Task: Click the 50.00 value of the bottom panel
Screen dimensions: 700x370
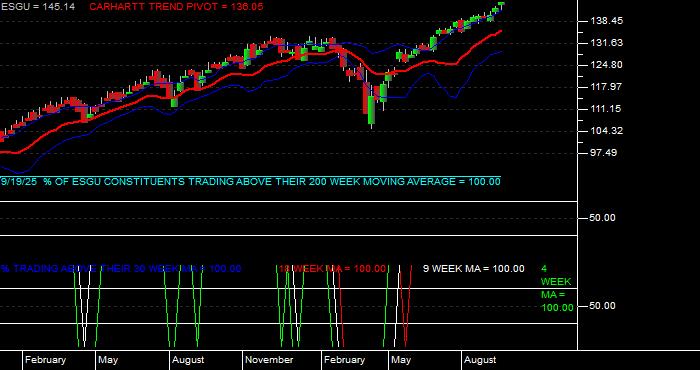Action: (603, 306)
